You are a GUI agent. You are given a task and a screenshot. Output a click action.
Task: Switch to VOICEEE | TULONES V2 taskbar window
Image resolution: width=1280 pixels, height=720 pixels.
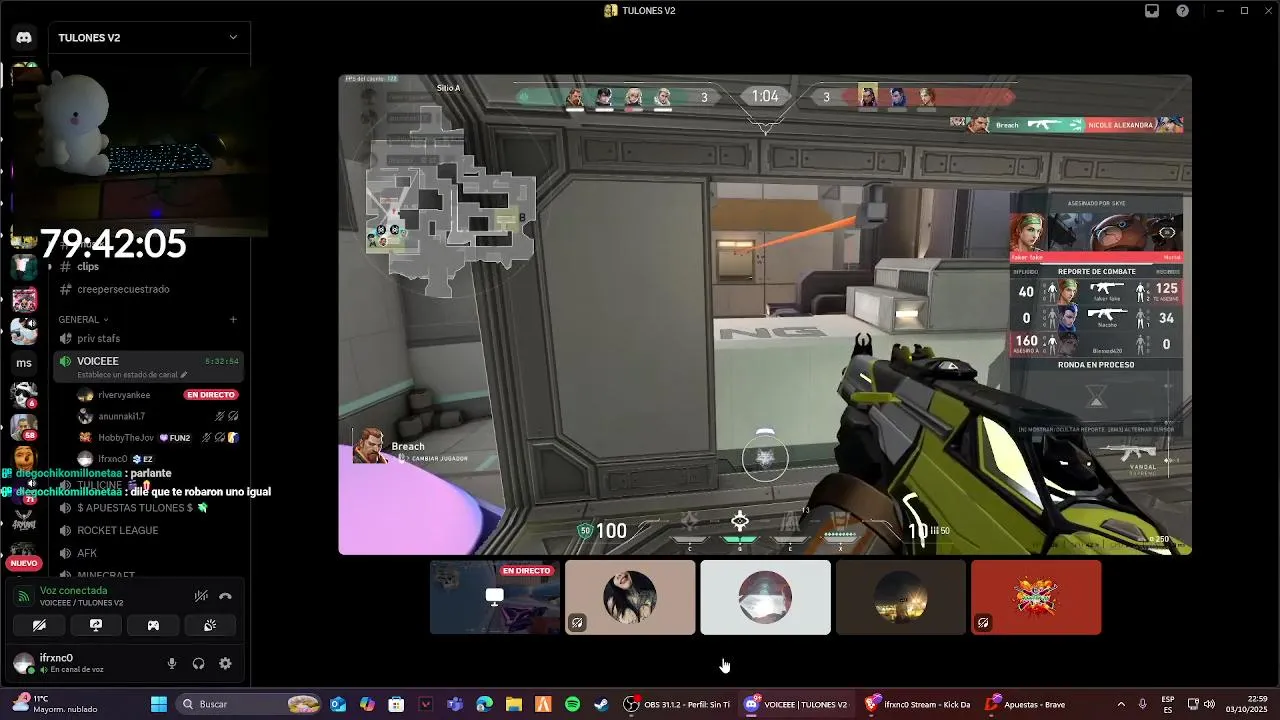(x=797, y=704)
